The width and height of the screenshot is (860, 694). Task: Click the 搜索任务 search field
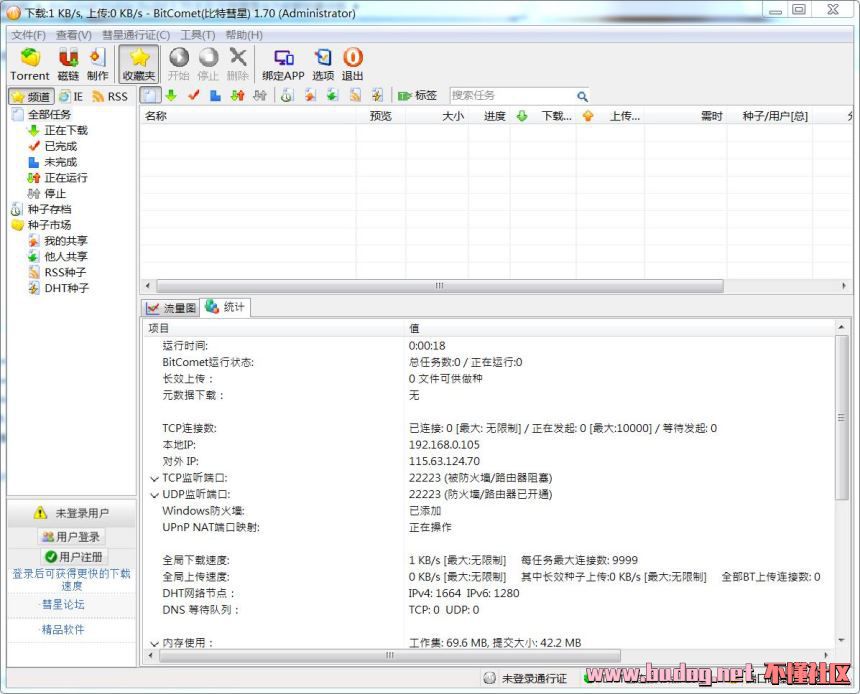click(512, 95)
